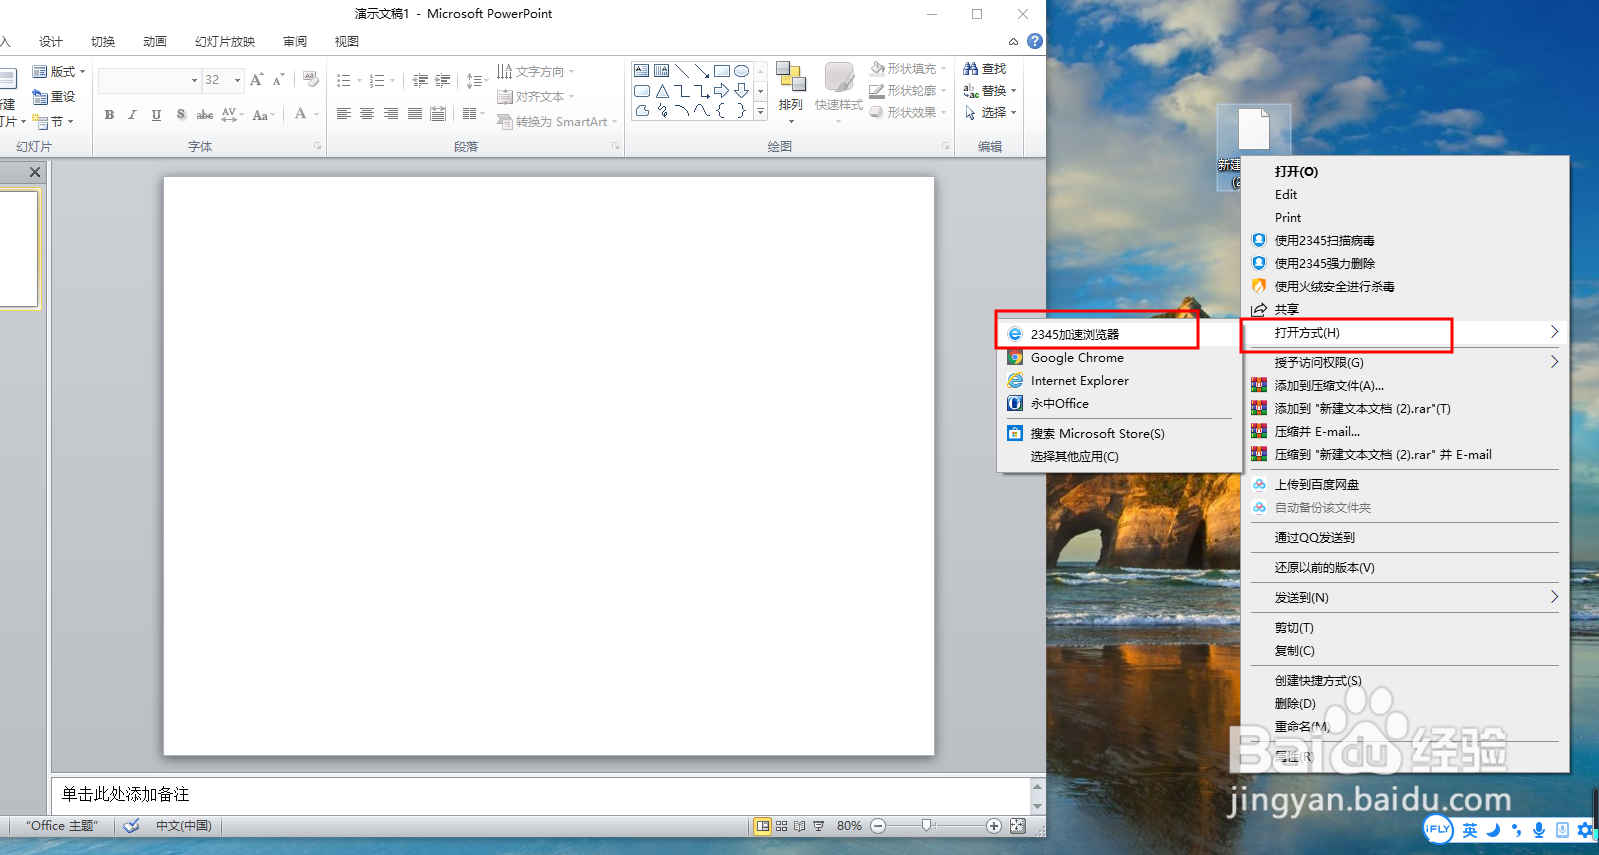Image resolution: width=1599 pixels, height=855 pixels.
Task: Start slide show from status bar icon
Action: coord(819,826)
